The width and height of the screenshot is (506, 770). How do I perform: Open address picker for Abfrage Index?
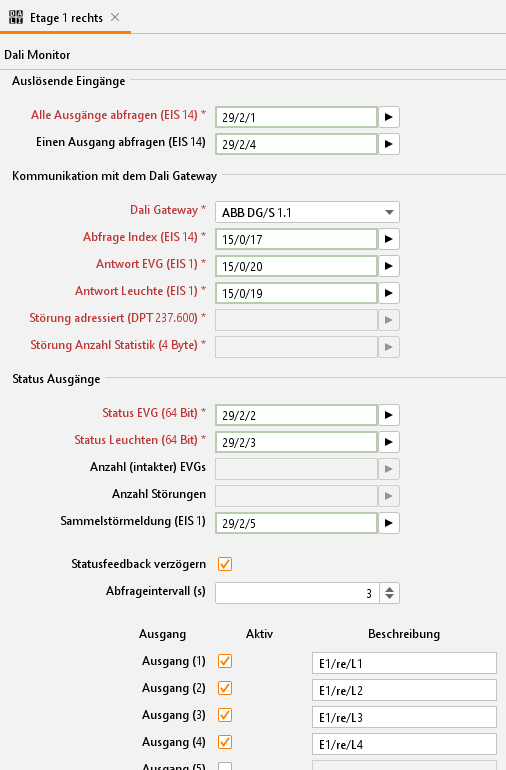pyautogui.click(x=389, y=239)
